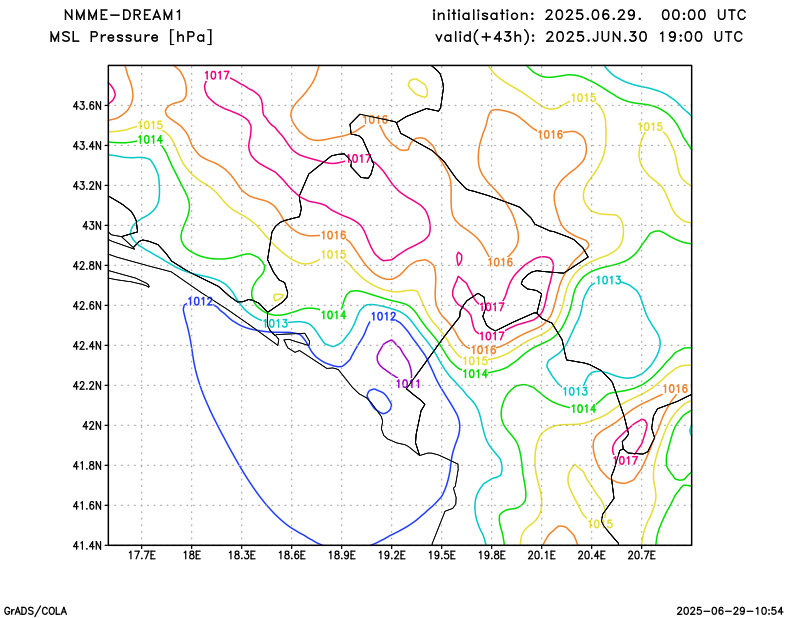This screenshot has width=800, height=618.
Task: Select the 2025-06-29-10:54 timestamp
Action: pos(730,611)
